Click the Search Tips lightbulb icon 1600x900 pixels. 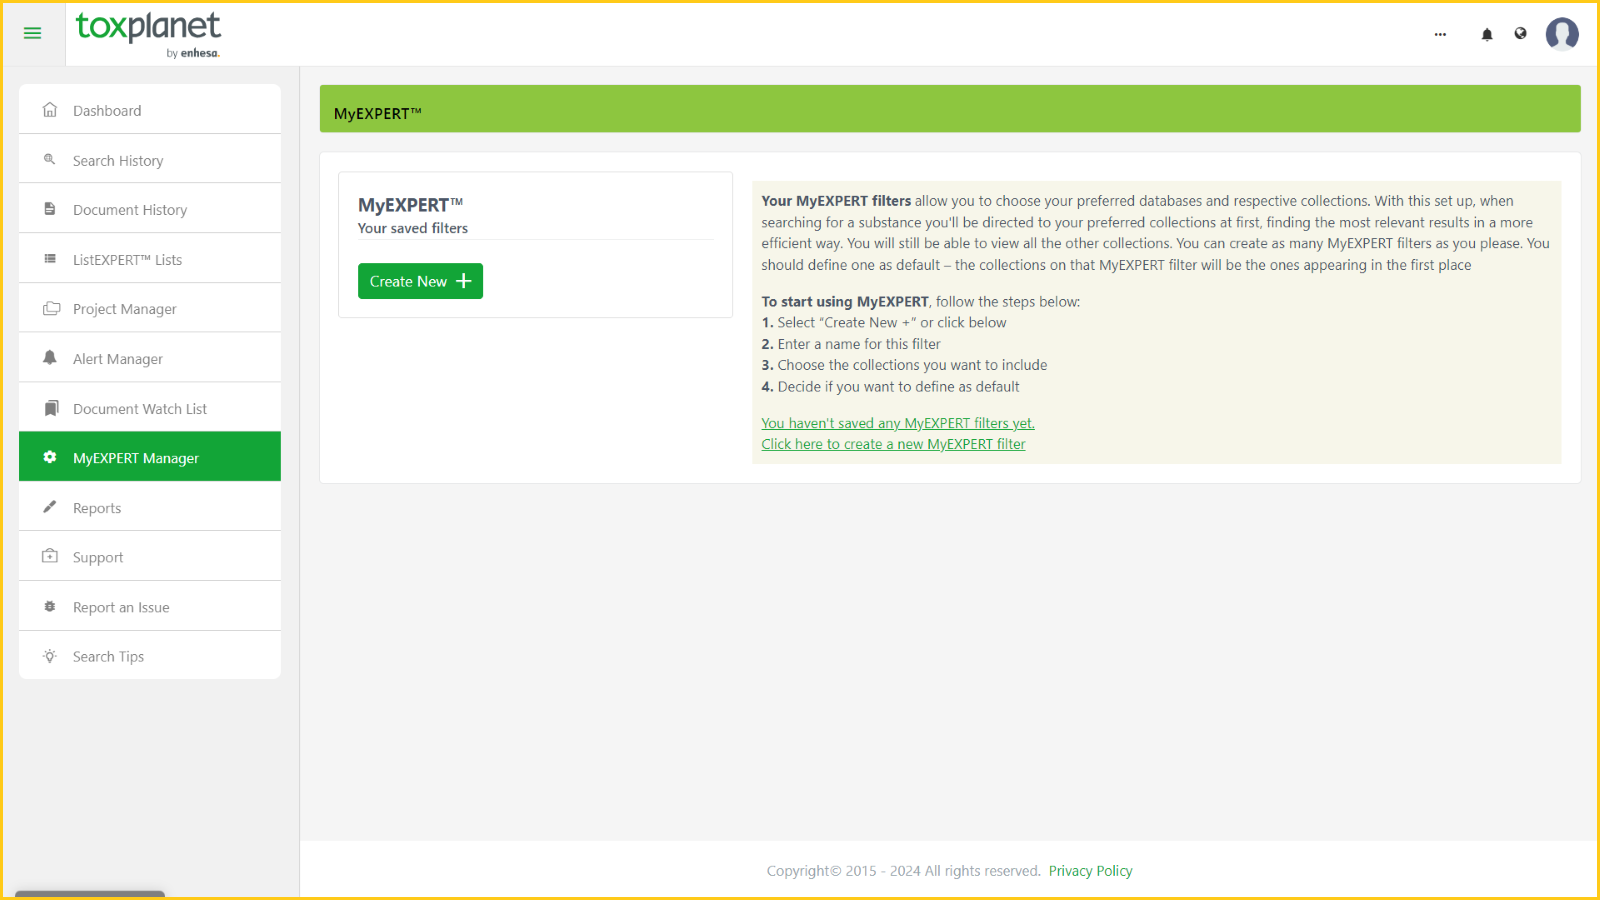click(50, 656)
